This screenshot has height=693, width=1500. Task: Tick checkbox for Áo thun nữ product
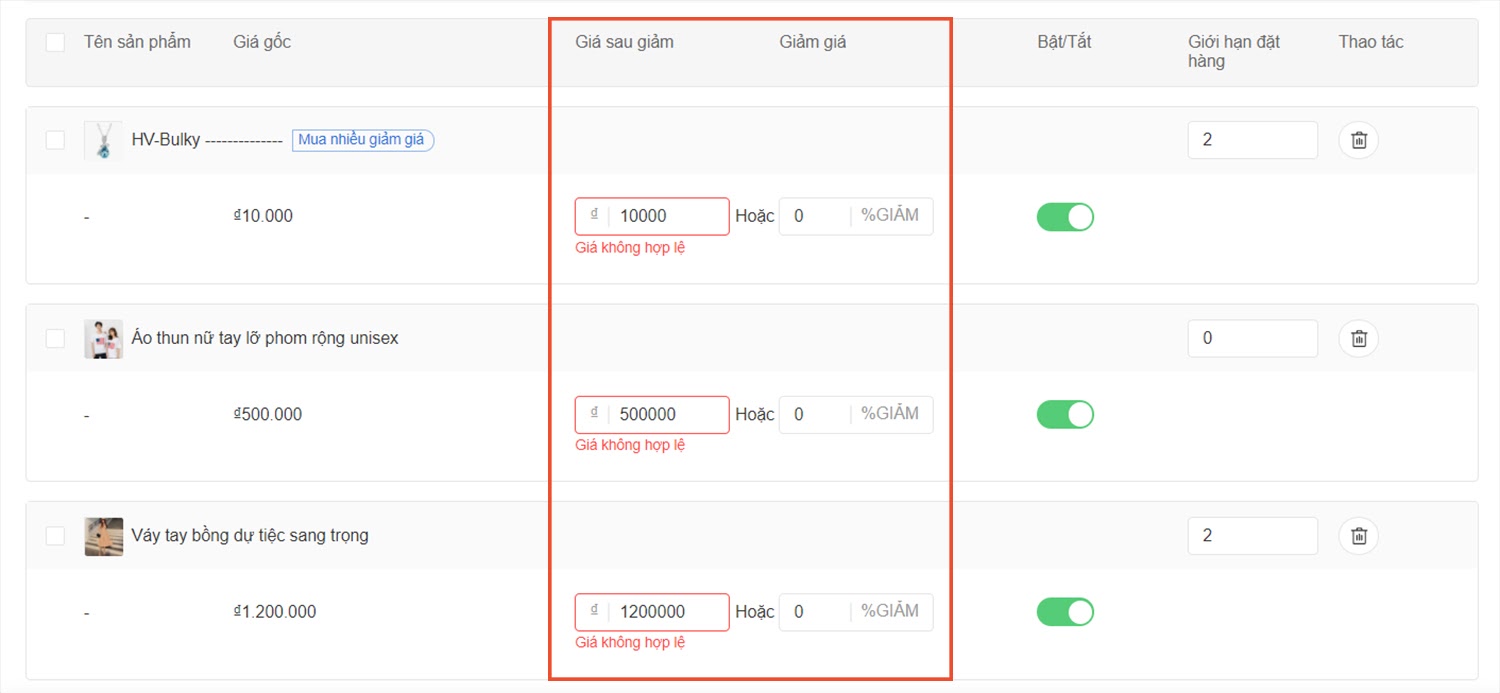point(55,338)
